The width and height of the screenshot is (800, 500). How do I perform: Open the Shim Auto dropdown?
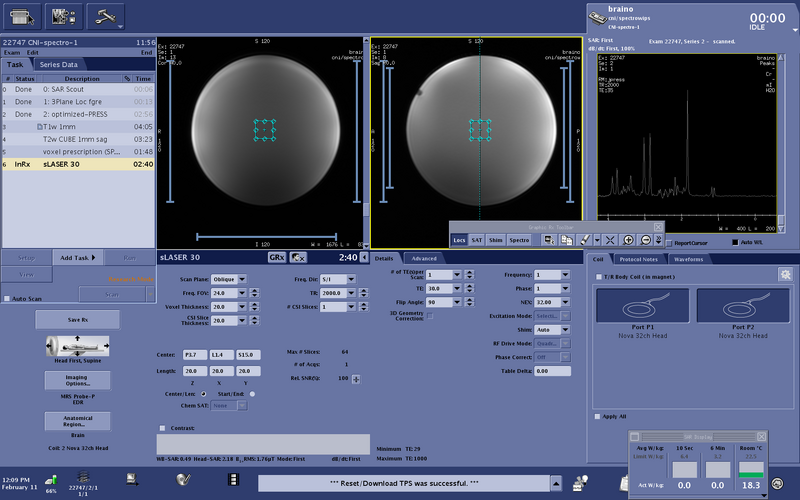[552, 330]
